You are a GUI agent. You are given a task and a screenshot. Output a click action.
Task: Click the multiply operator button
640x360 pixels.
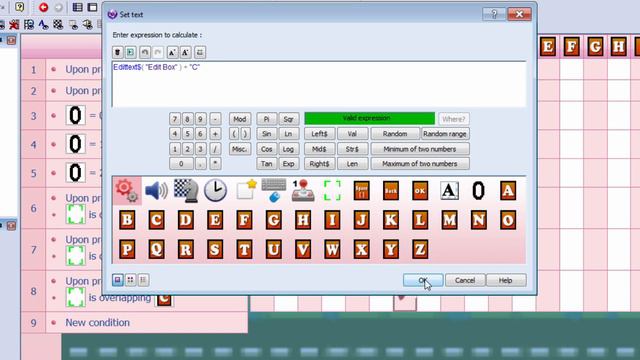(x=215, y=164)
